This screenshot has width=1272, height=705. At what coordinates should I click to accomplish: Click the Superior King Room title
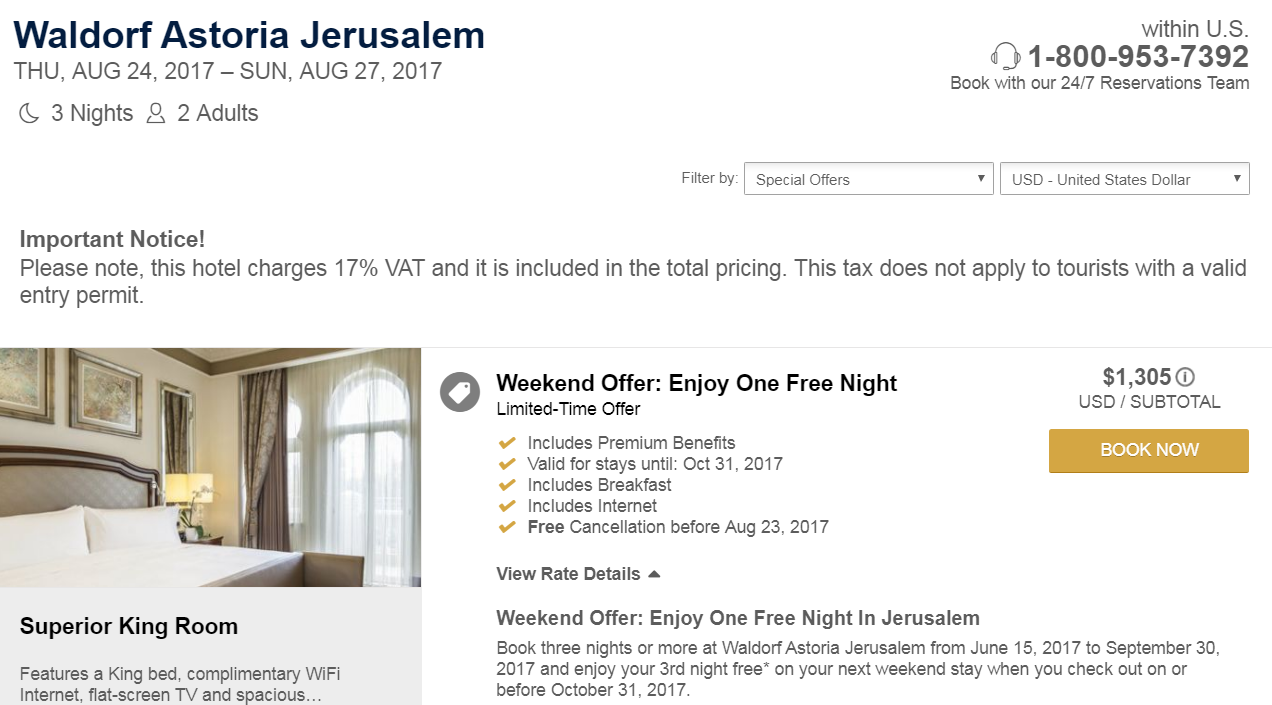pos(129,627)
